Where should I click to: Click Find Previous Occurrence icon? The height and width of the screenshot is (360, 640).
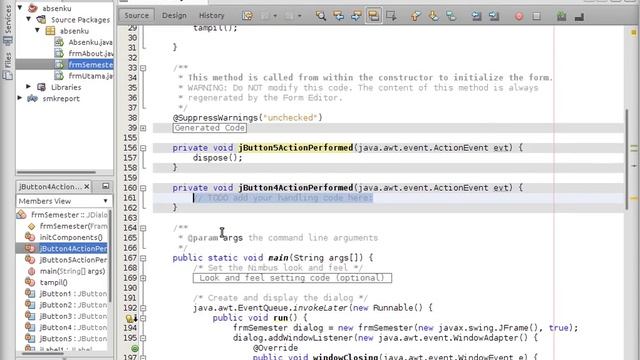point(338,16)
